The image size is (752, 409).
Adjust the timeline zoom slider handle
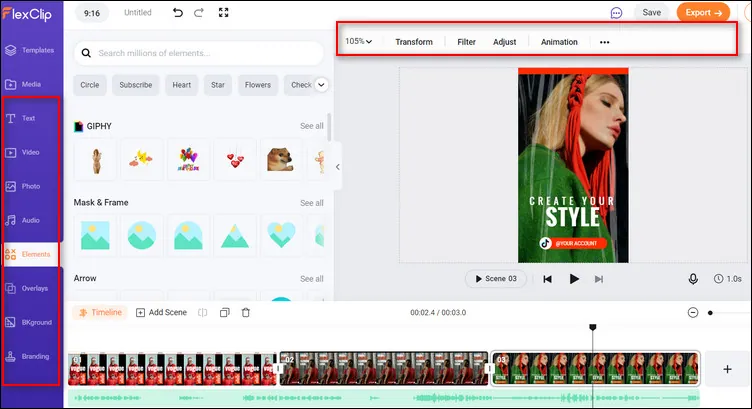tap(710, 313)
